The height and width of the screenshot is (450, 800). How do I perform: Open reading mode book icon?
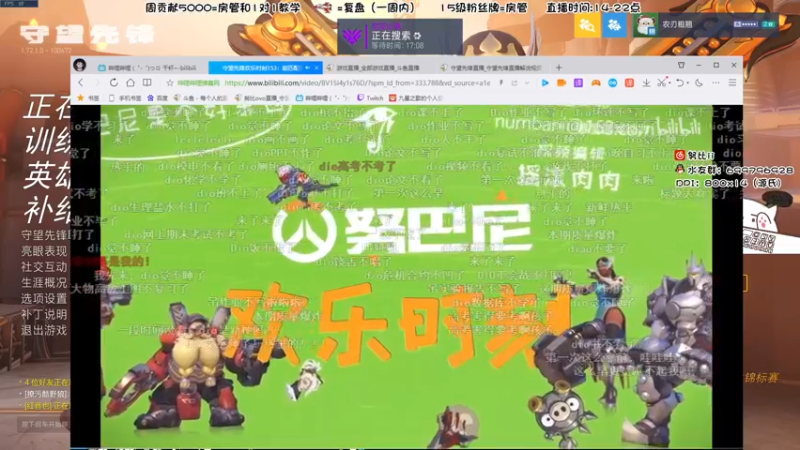(x=147, y=83)
